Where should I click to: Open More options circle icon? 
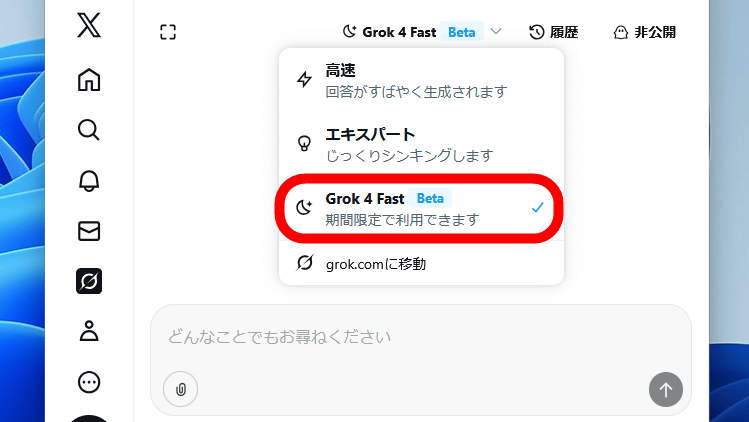[x=89, y=382]
